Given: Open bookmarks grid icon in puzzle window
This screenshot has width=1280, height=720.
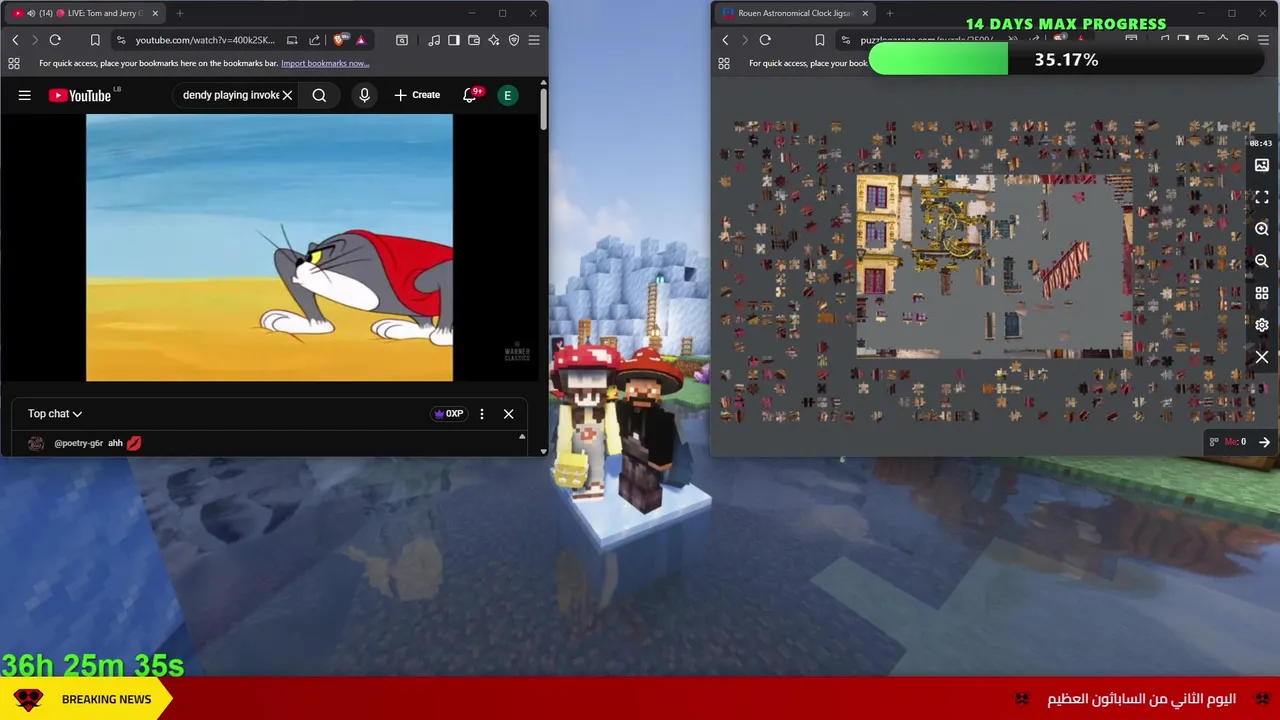Looking at the screenshot, I should tap(724, 63).
